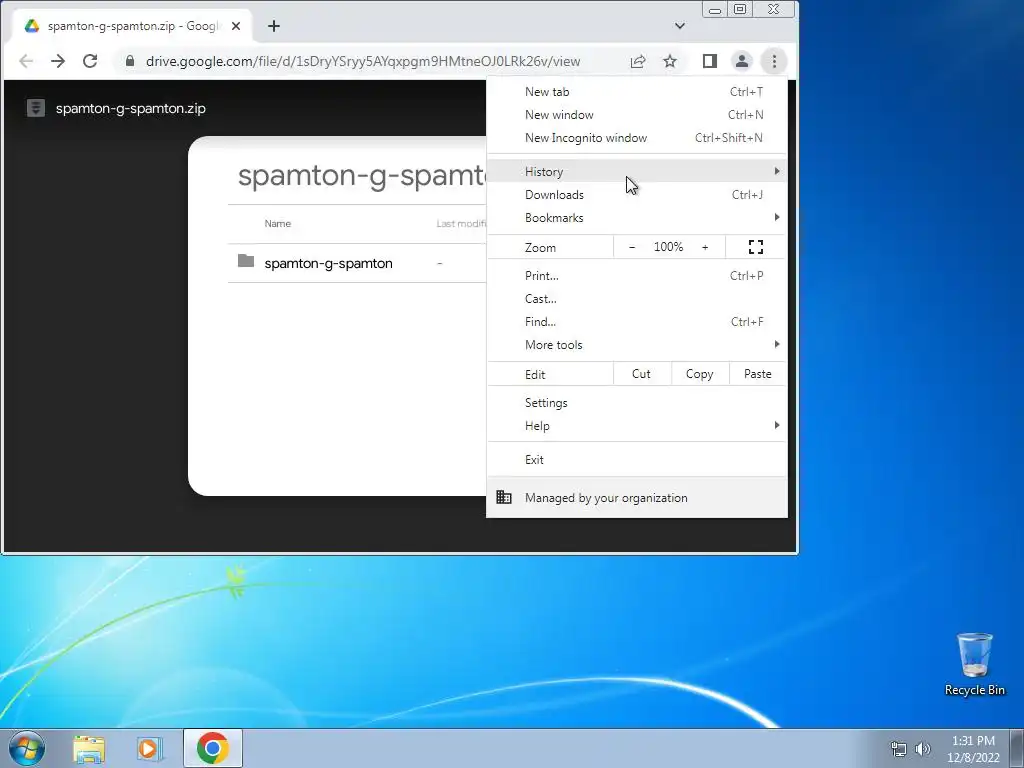Click the zip file icon in Drive header
The width and height of the screenshot is (1024, 768).
coord(36,108)
